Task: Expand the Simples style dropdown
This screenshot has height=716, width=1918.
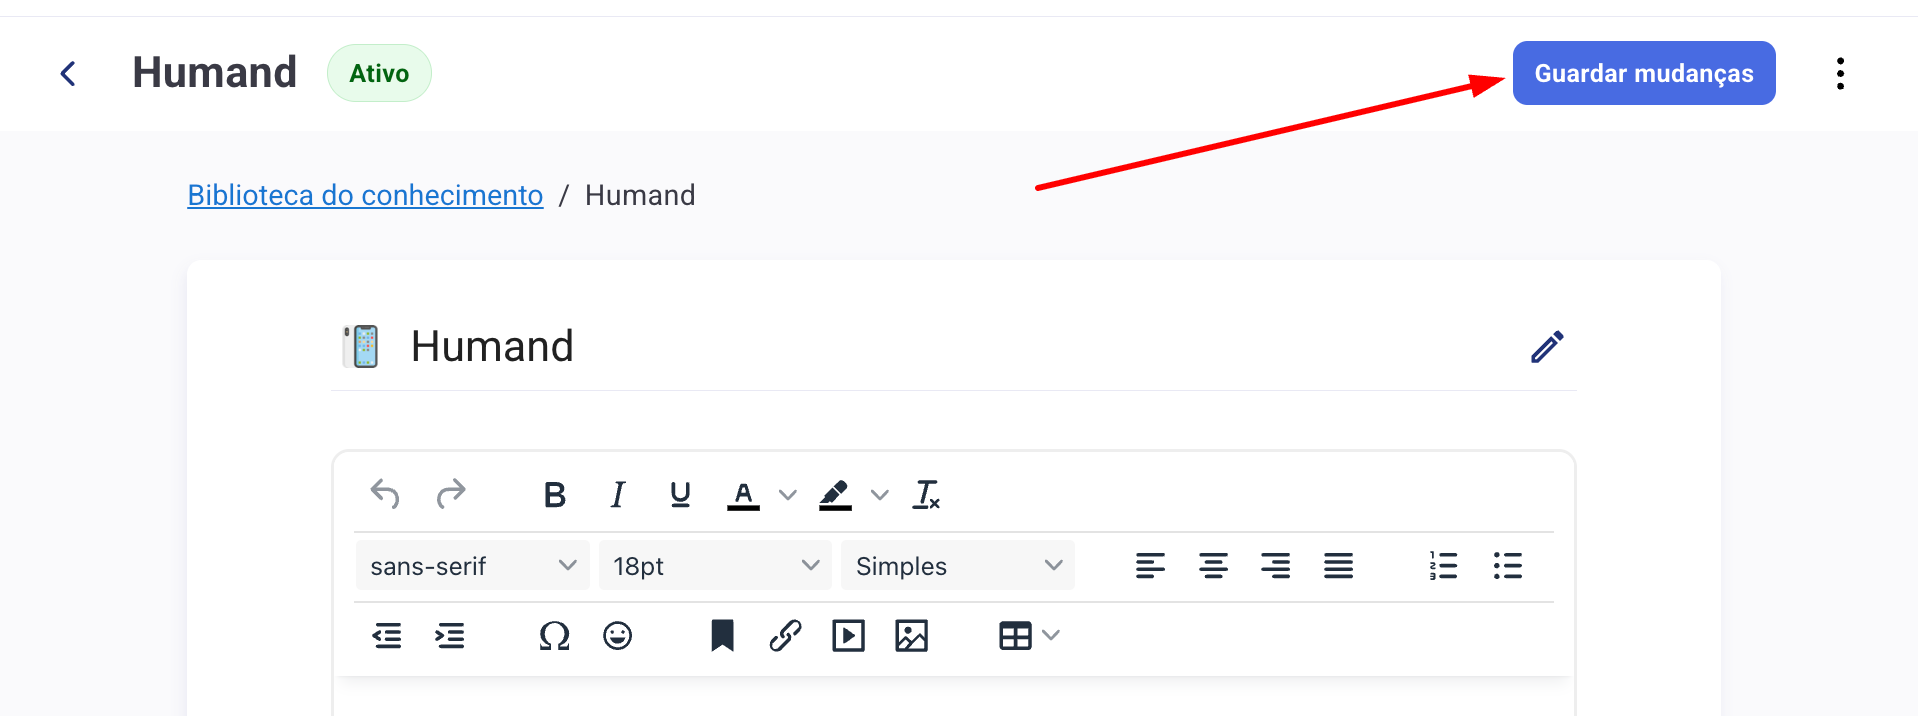Action: [958, 566]
